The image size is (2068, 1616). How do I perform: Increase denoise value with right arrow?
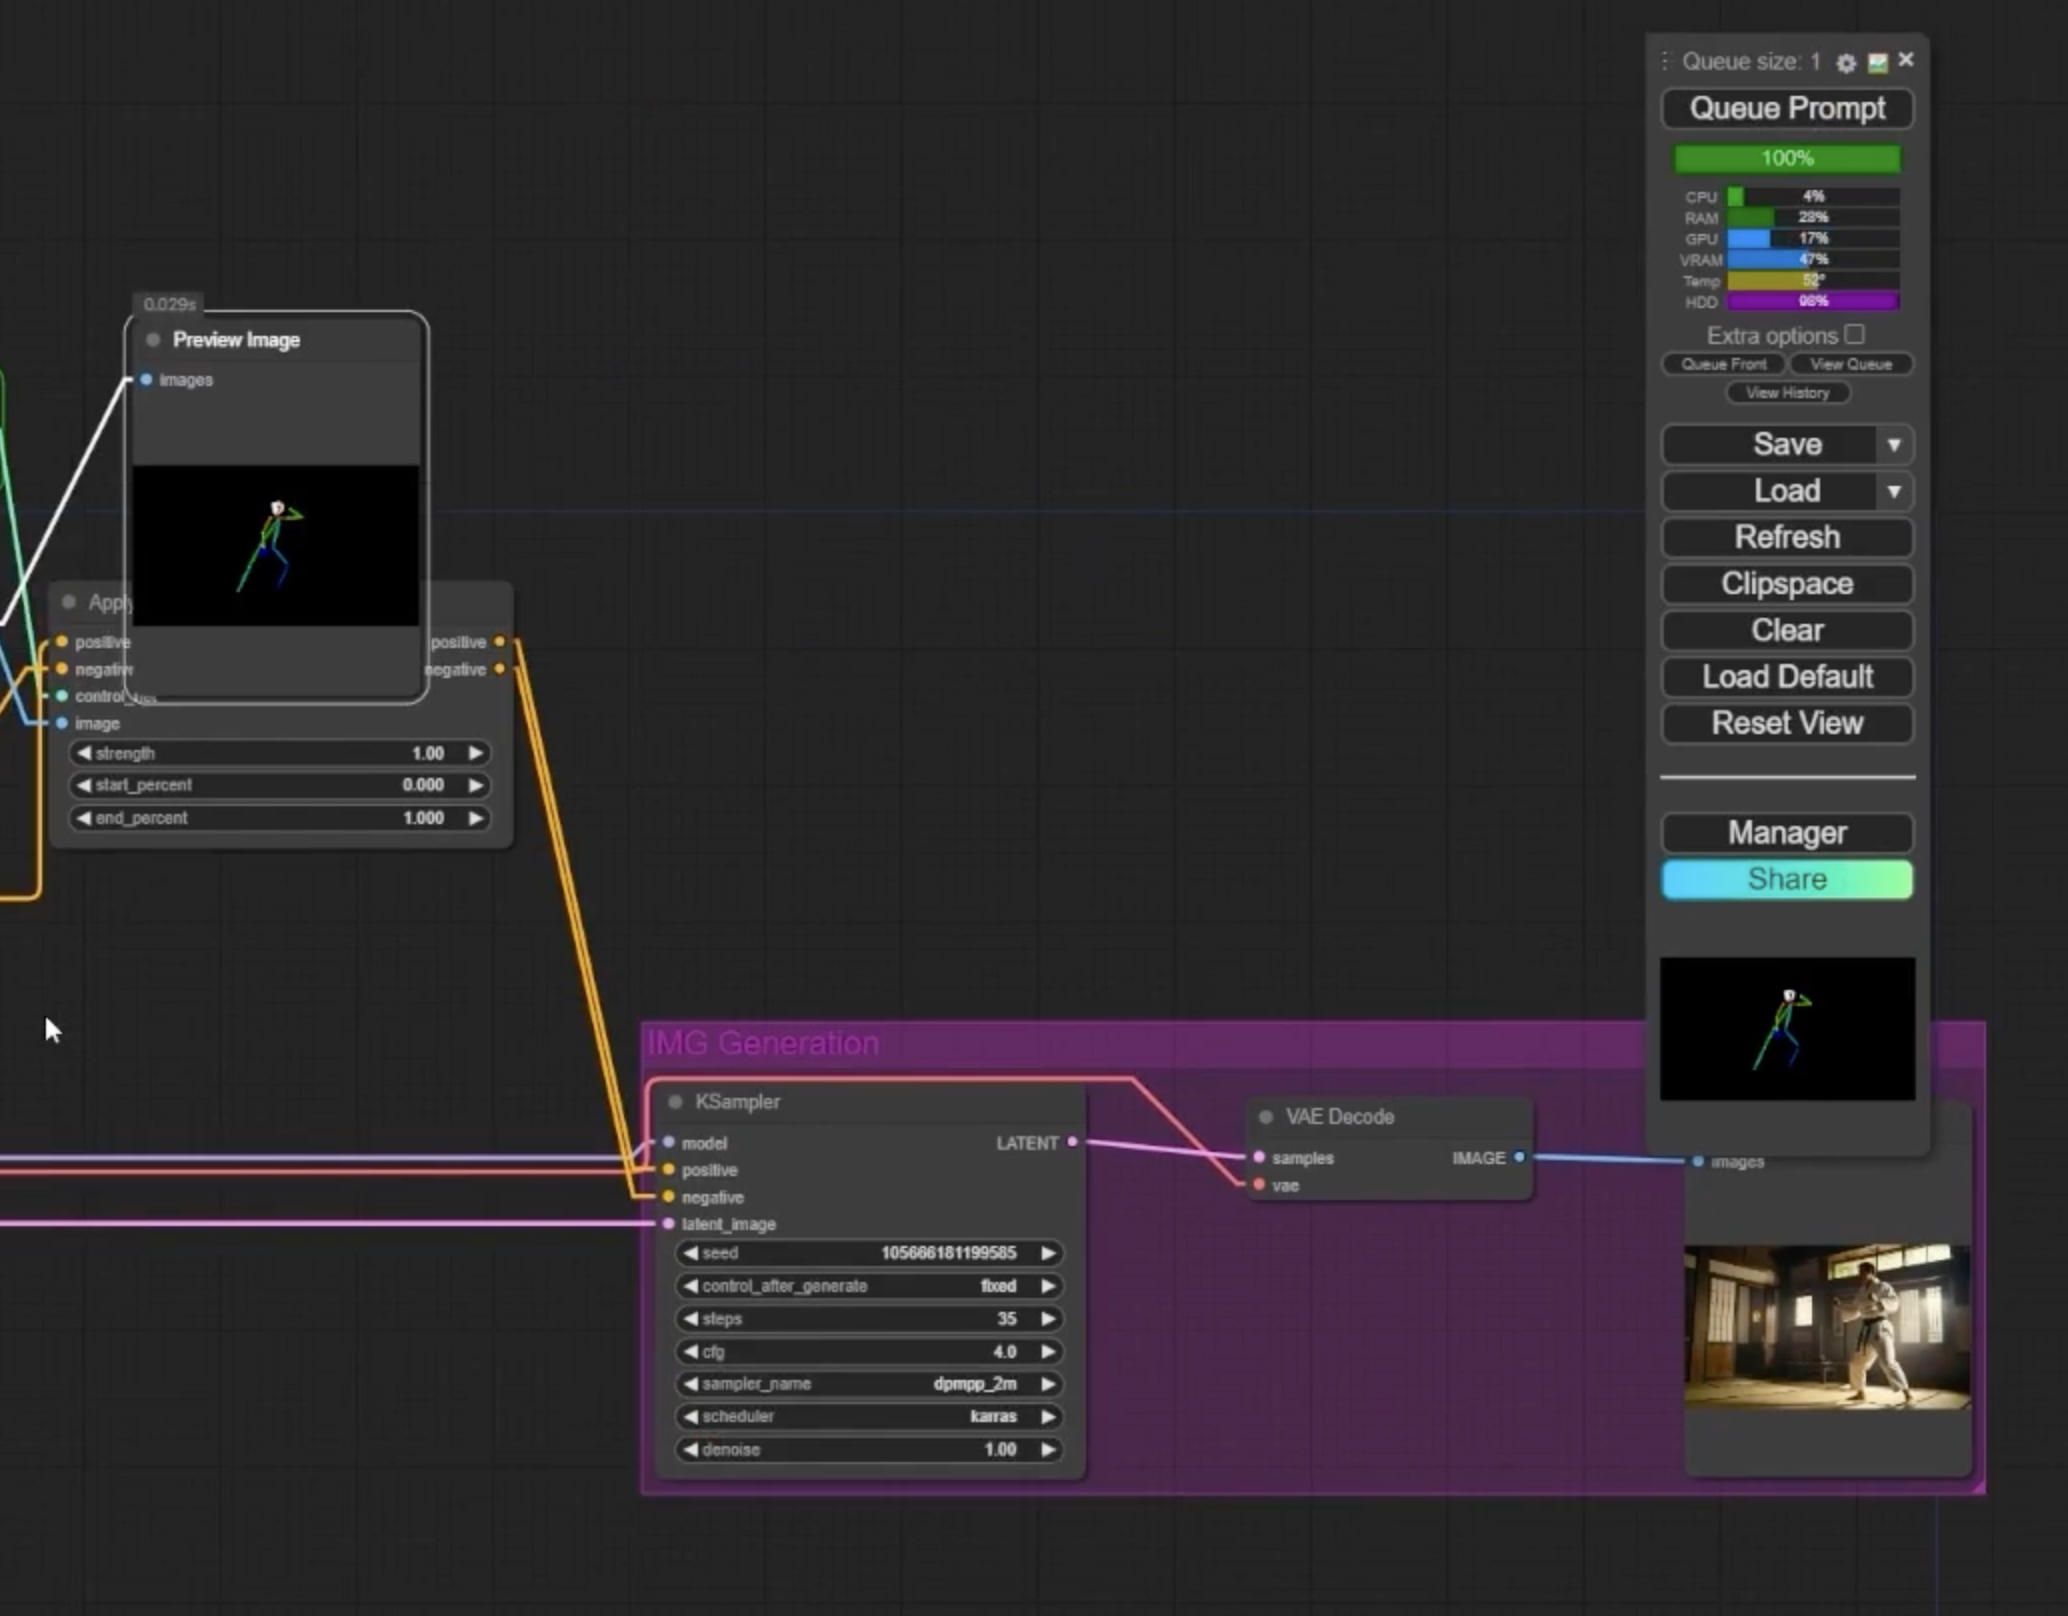[1048, 1449]
